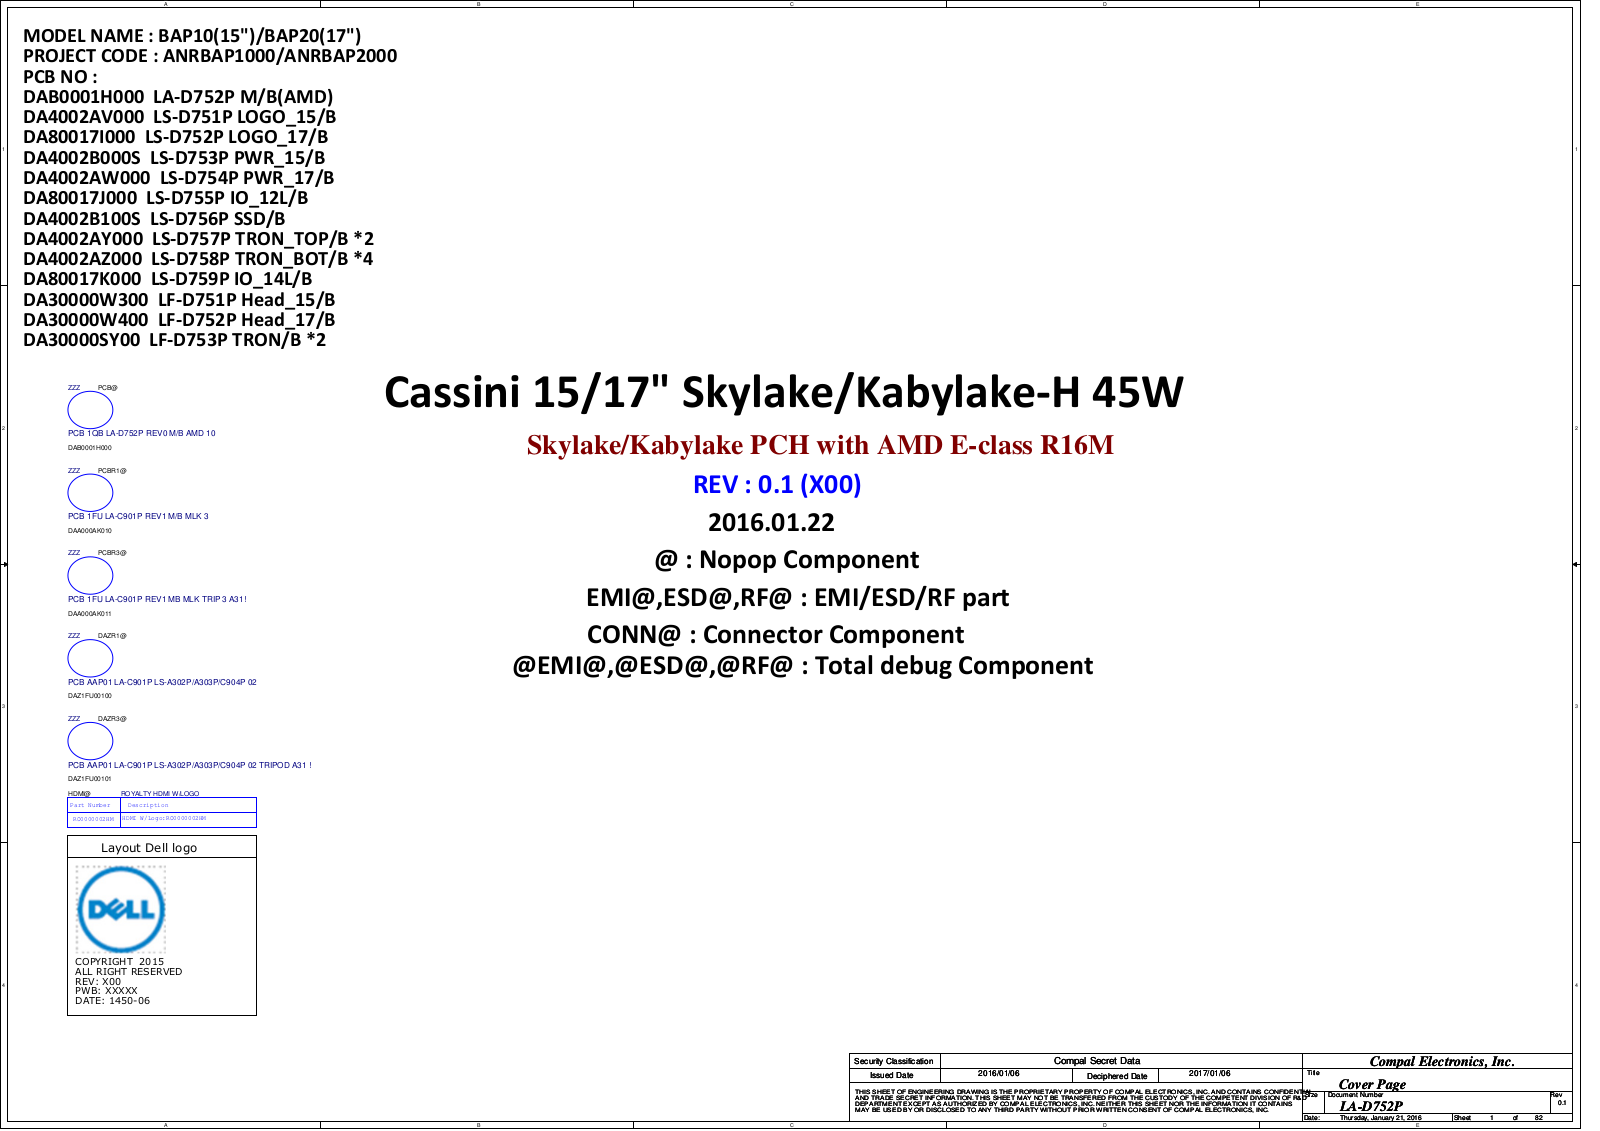Click 'DATE: 1450-06' text
The image size is (1600, 1131).
[113, 1001]
